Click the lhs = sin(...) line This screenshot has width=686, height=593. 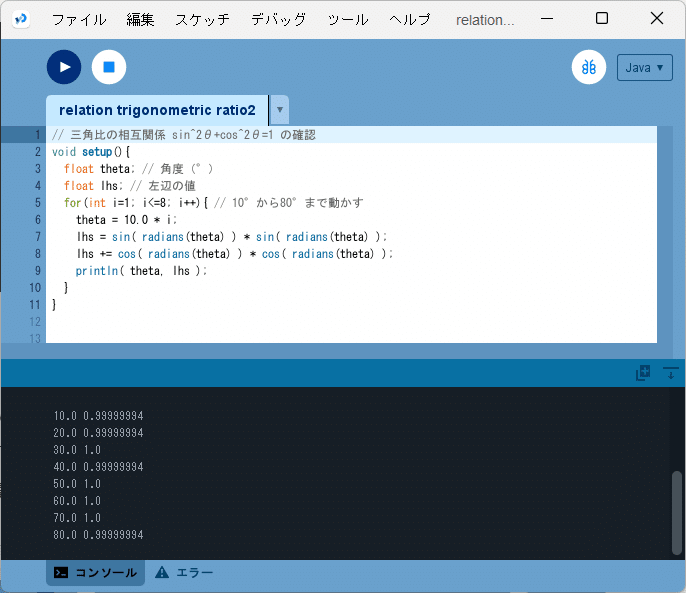pos(232,237)
